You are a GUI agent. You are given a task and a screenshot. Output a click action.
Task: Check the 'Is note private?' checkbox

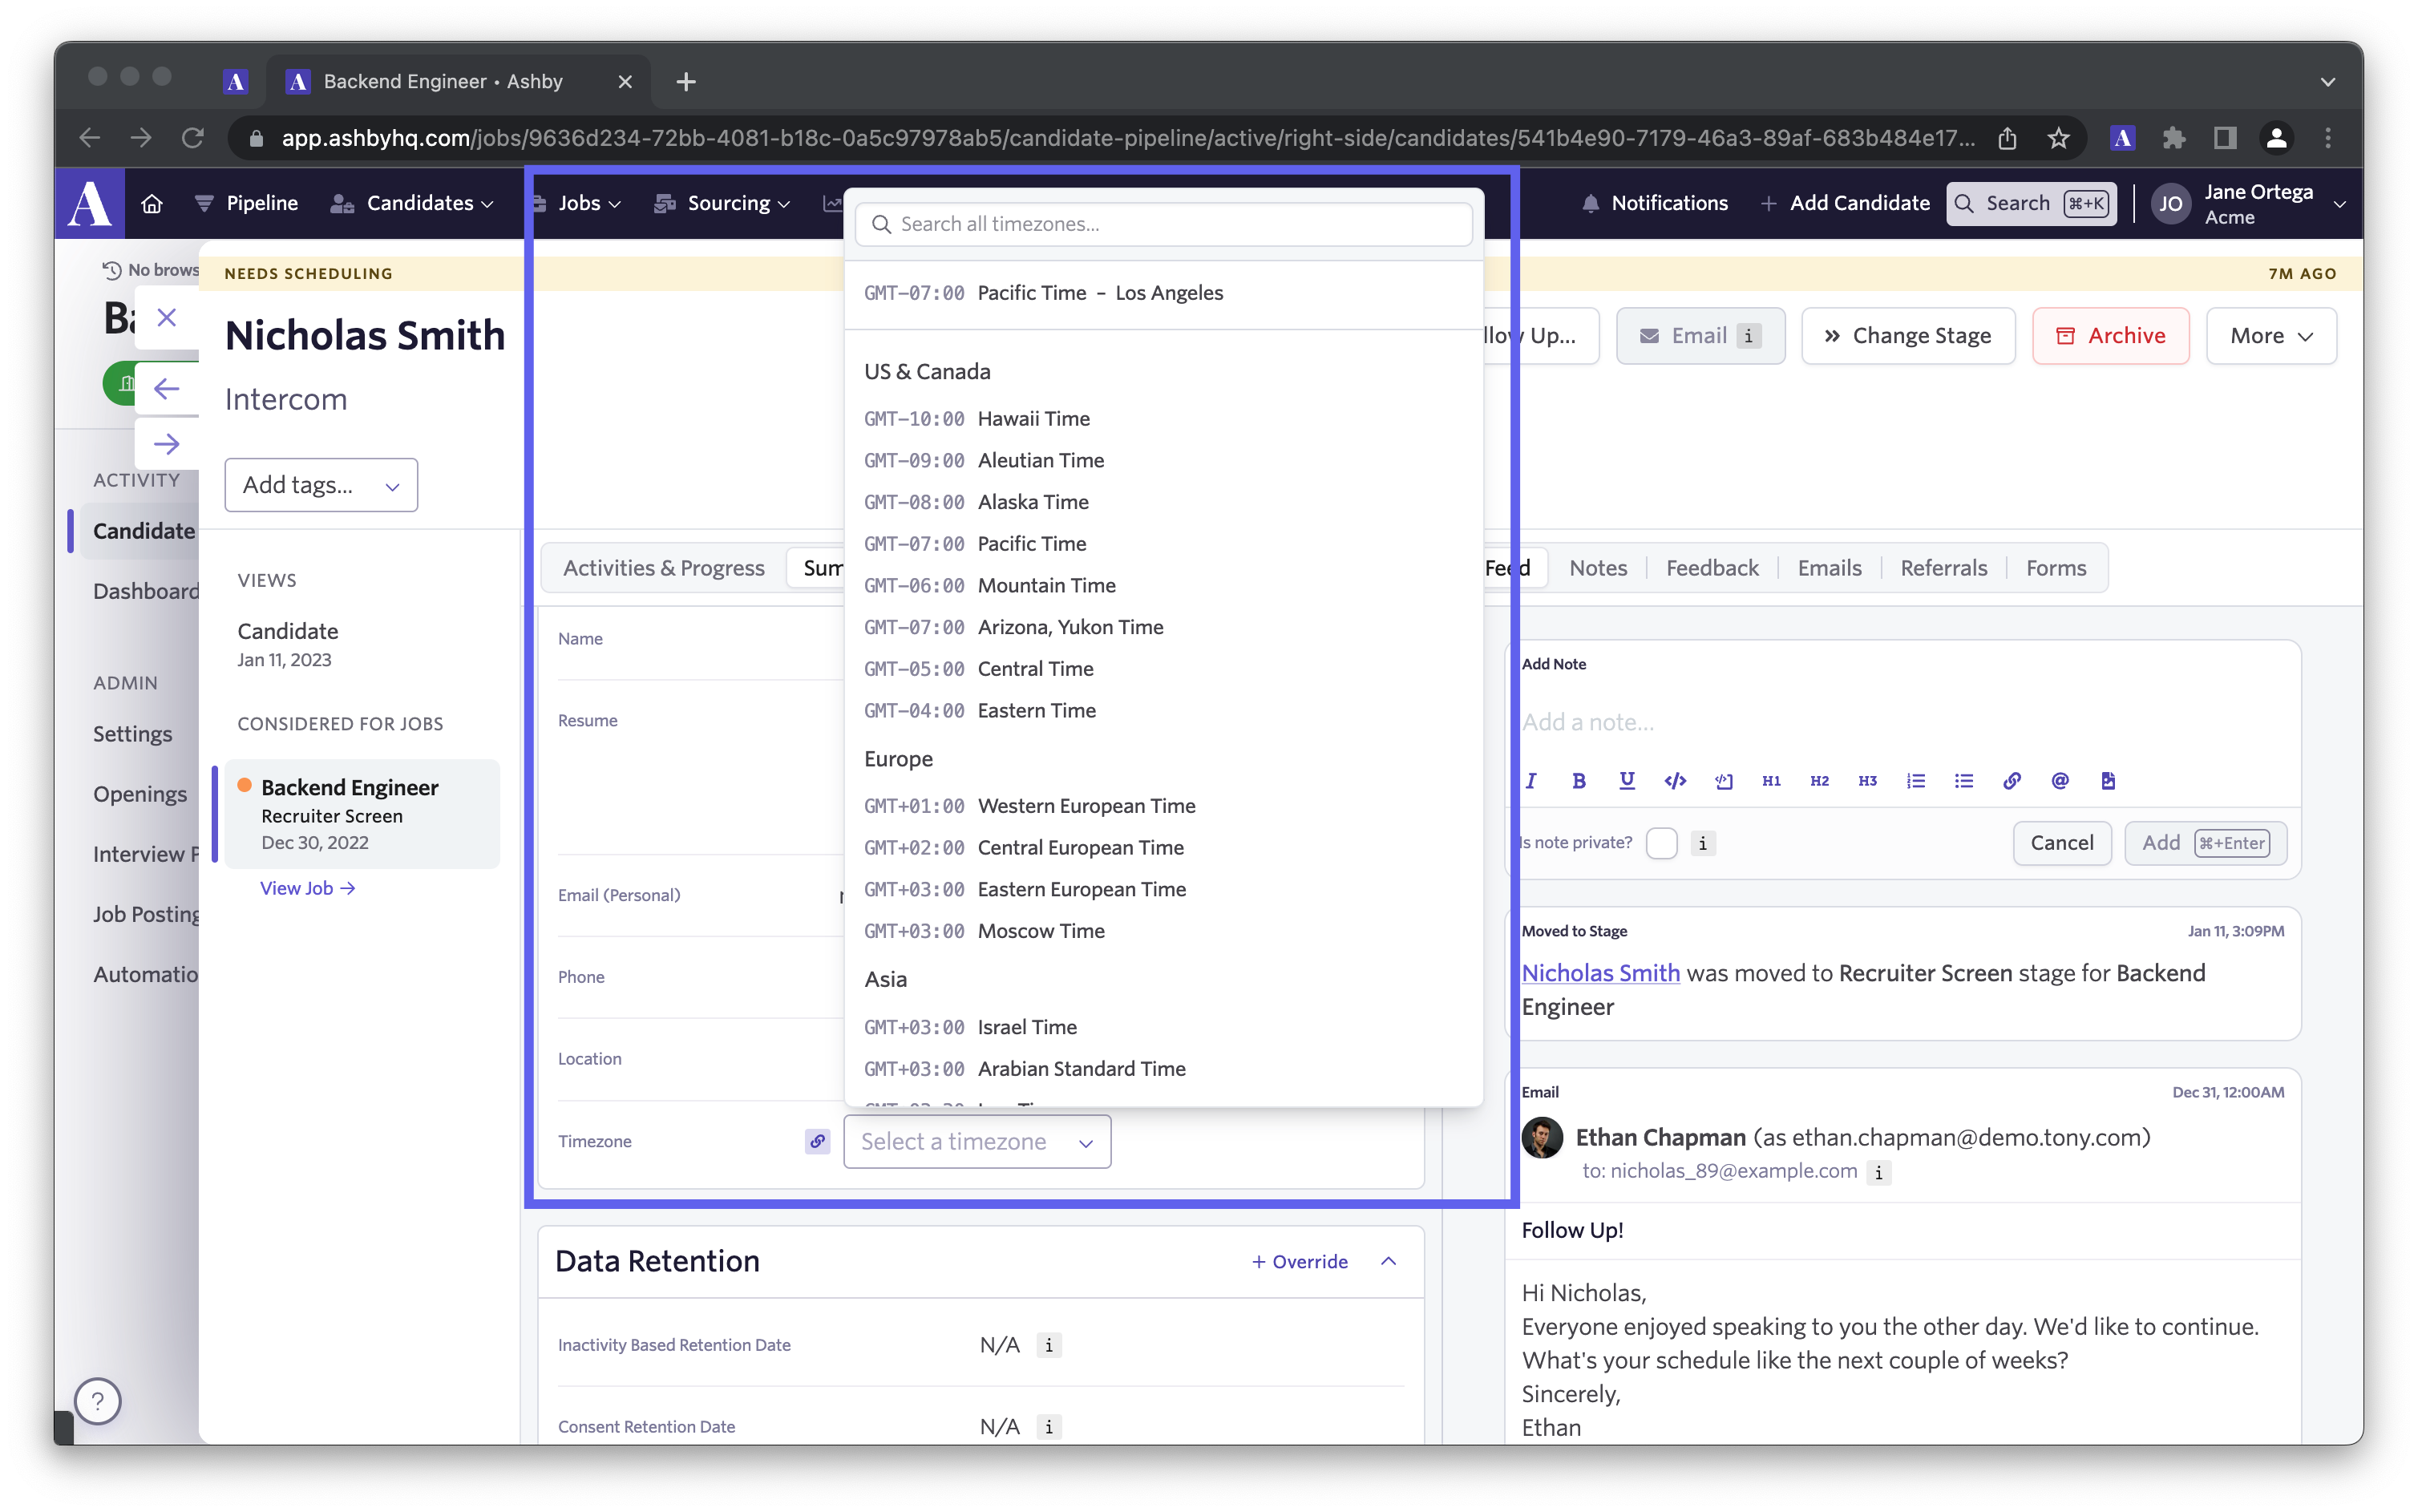point(1661,843)
